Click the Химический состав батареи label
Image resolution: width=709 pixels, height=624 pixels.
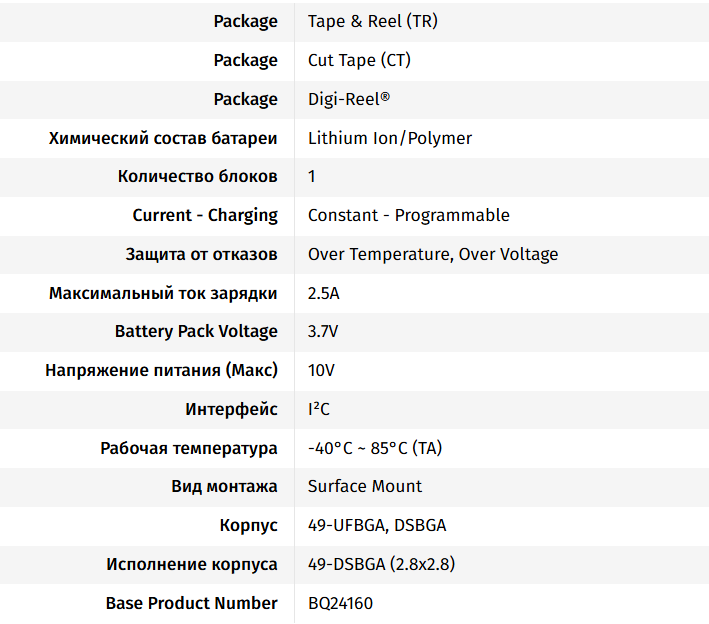tap(163, 138)
